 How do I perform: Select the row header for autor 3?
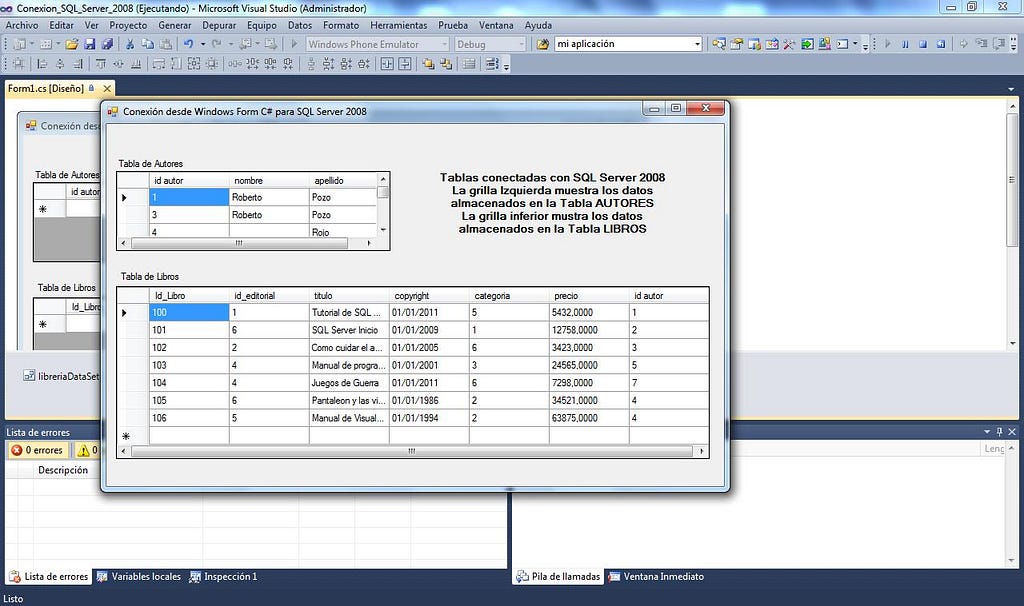click(133, 214)
